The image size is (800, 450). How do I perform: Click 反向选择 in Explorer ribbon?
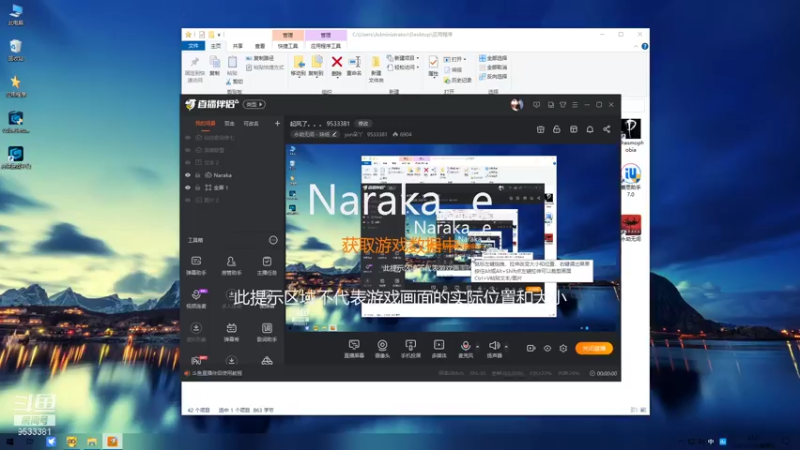point(493,77)
